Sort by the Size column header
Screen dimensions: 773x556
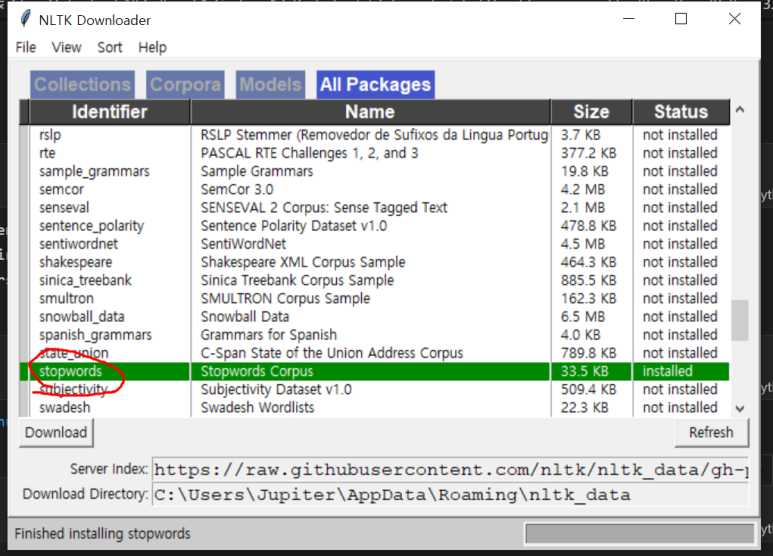(x=591, y=112)
